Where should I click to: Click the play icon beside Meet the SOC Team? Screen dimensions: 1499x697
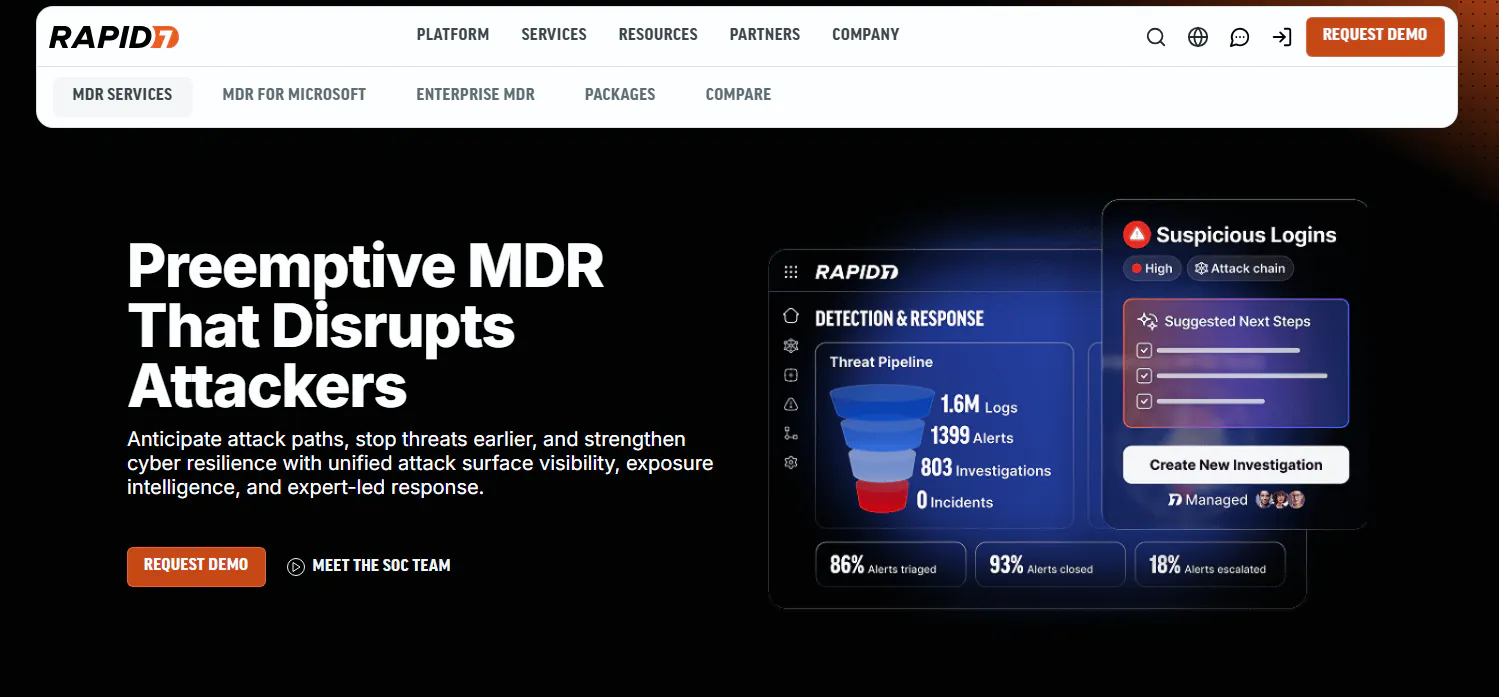click(x=296, y=566)
